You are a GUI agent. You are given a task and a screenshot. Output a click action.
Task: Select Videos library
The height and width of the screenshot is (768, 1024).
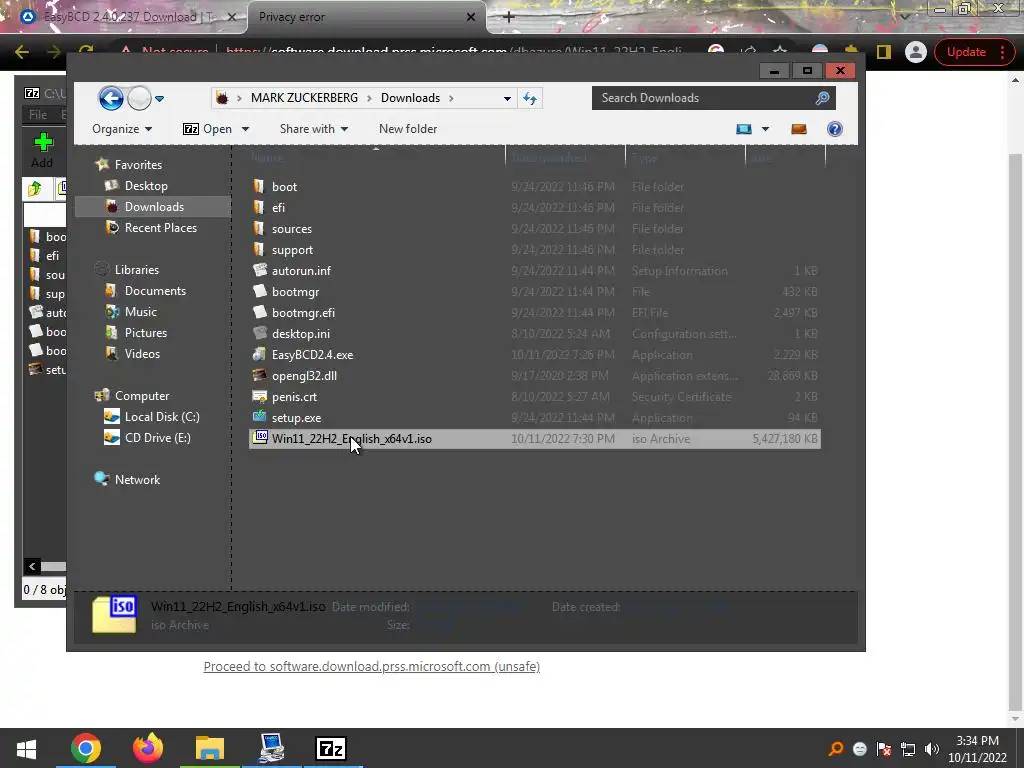(142, 353)
